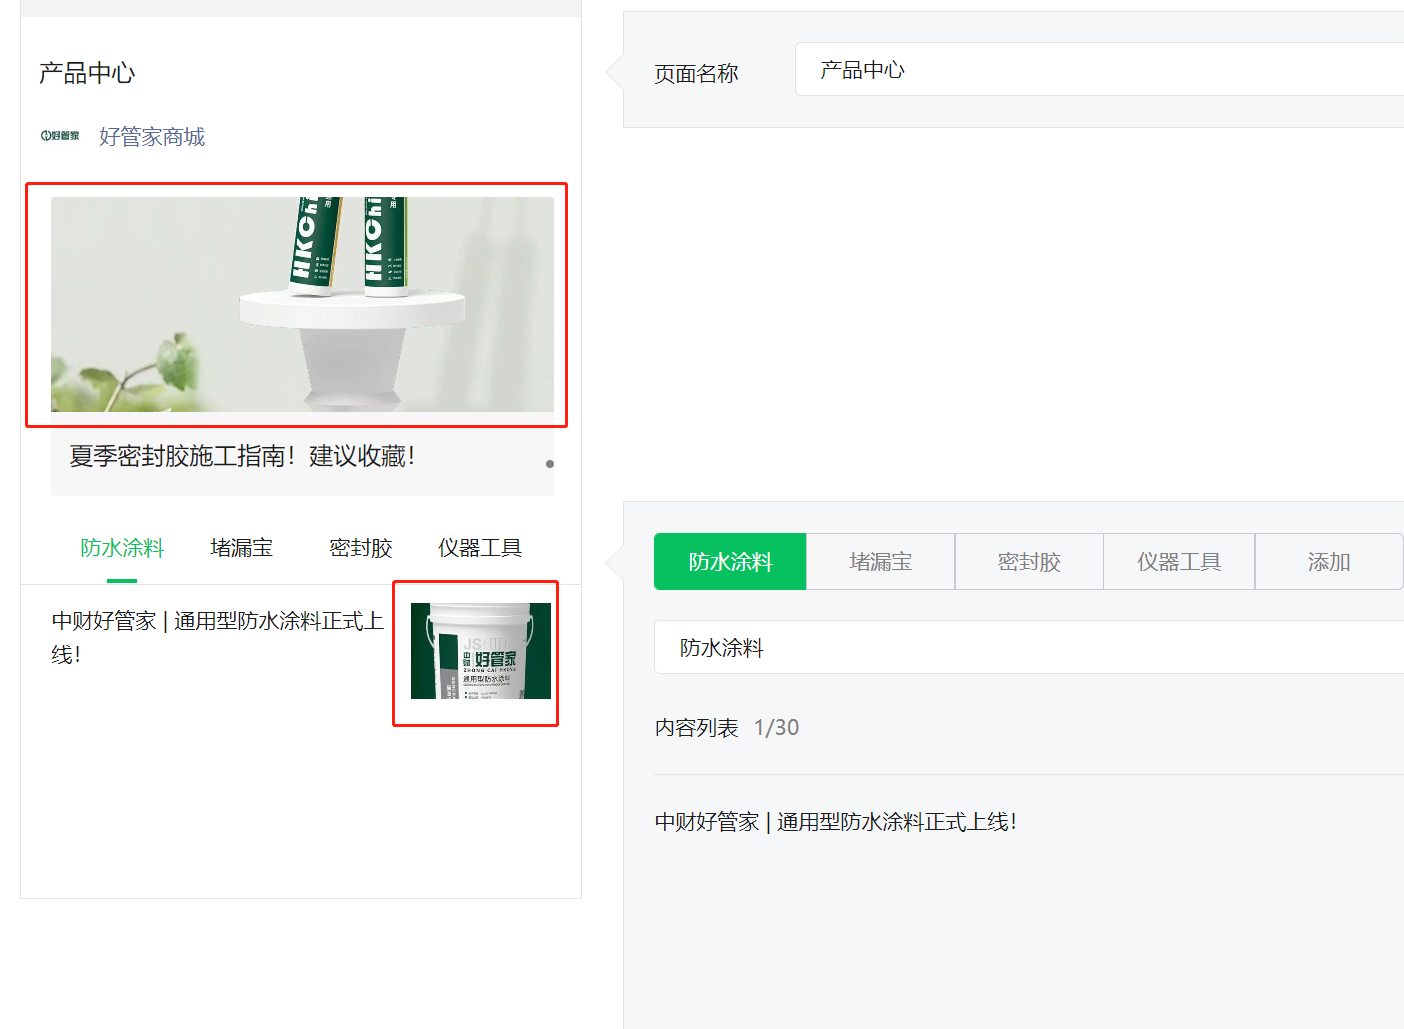Viewport: 1404px width, 1029px height.
Task: Click the sealant banner image
Action: [x=302, y=304]
